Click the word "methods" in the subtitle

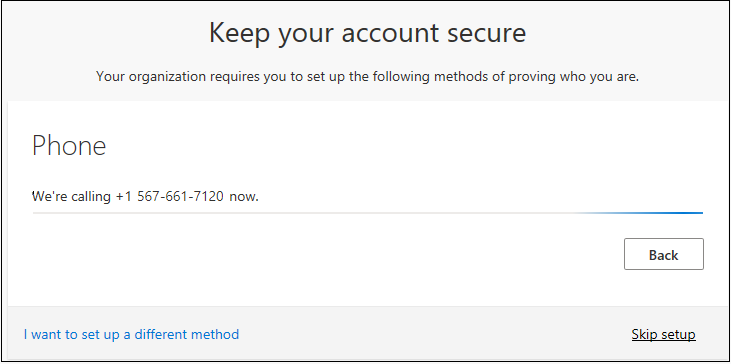tap(462, 76)
